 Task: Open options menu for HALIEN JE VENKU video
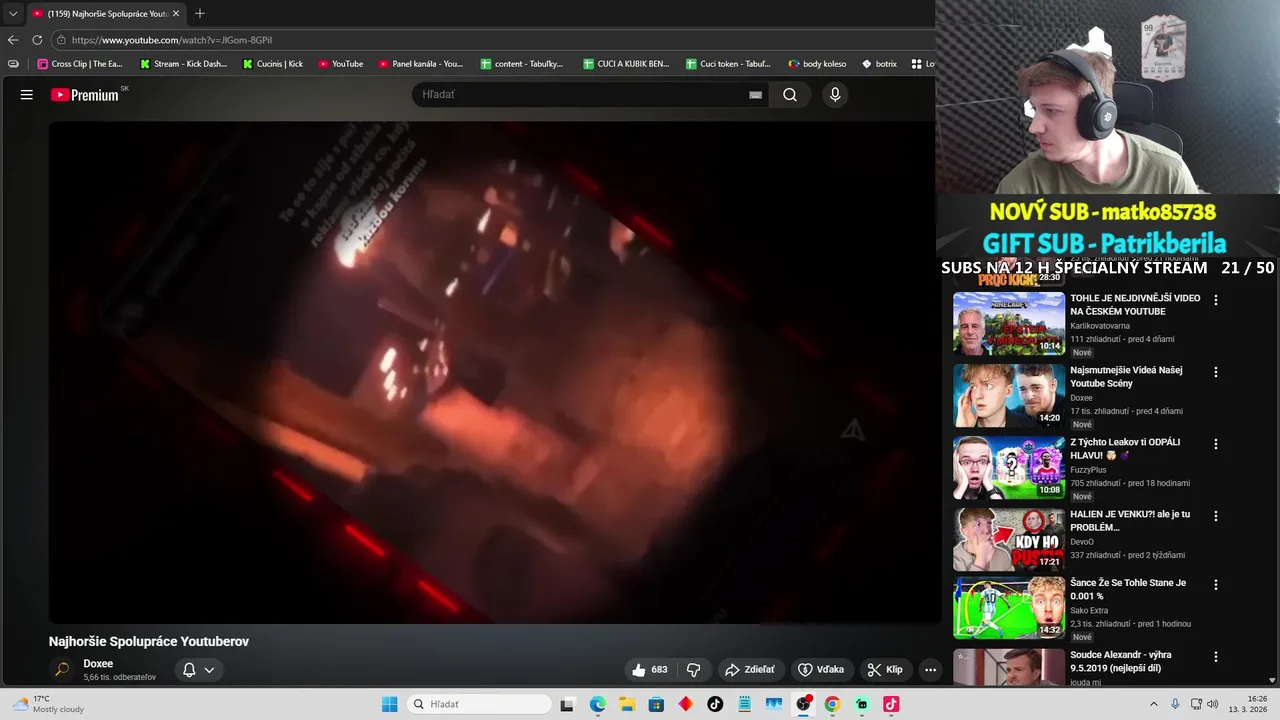[1216, 516]
